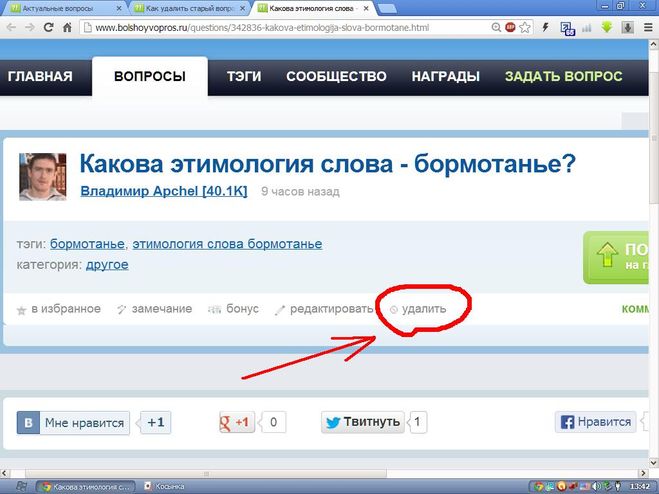659x494 pixels.
Task: Click the green download arrow extension icon
Action: coord(606,27)
